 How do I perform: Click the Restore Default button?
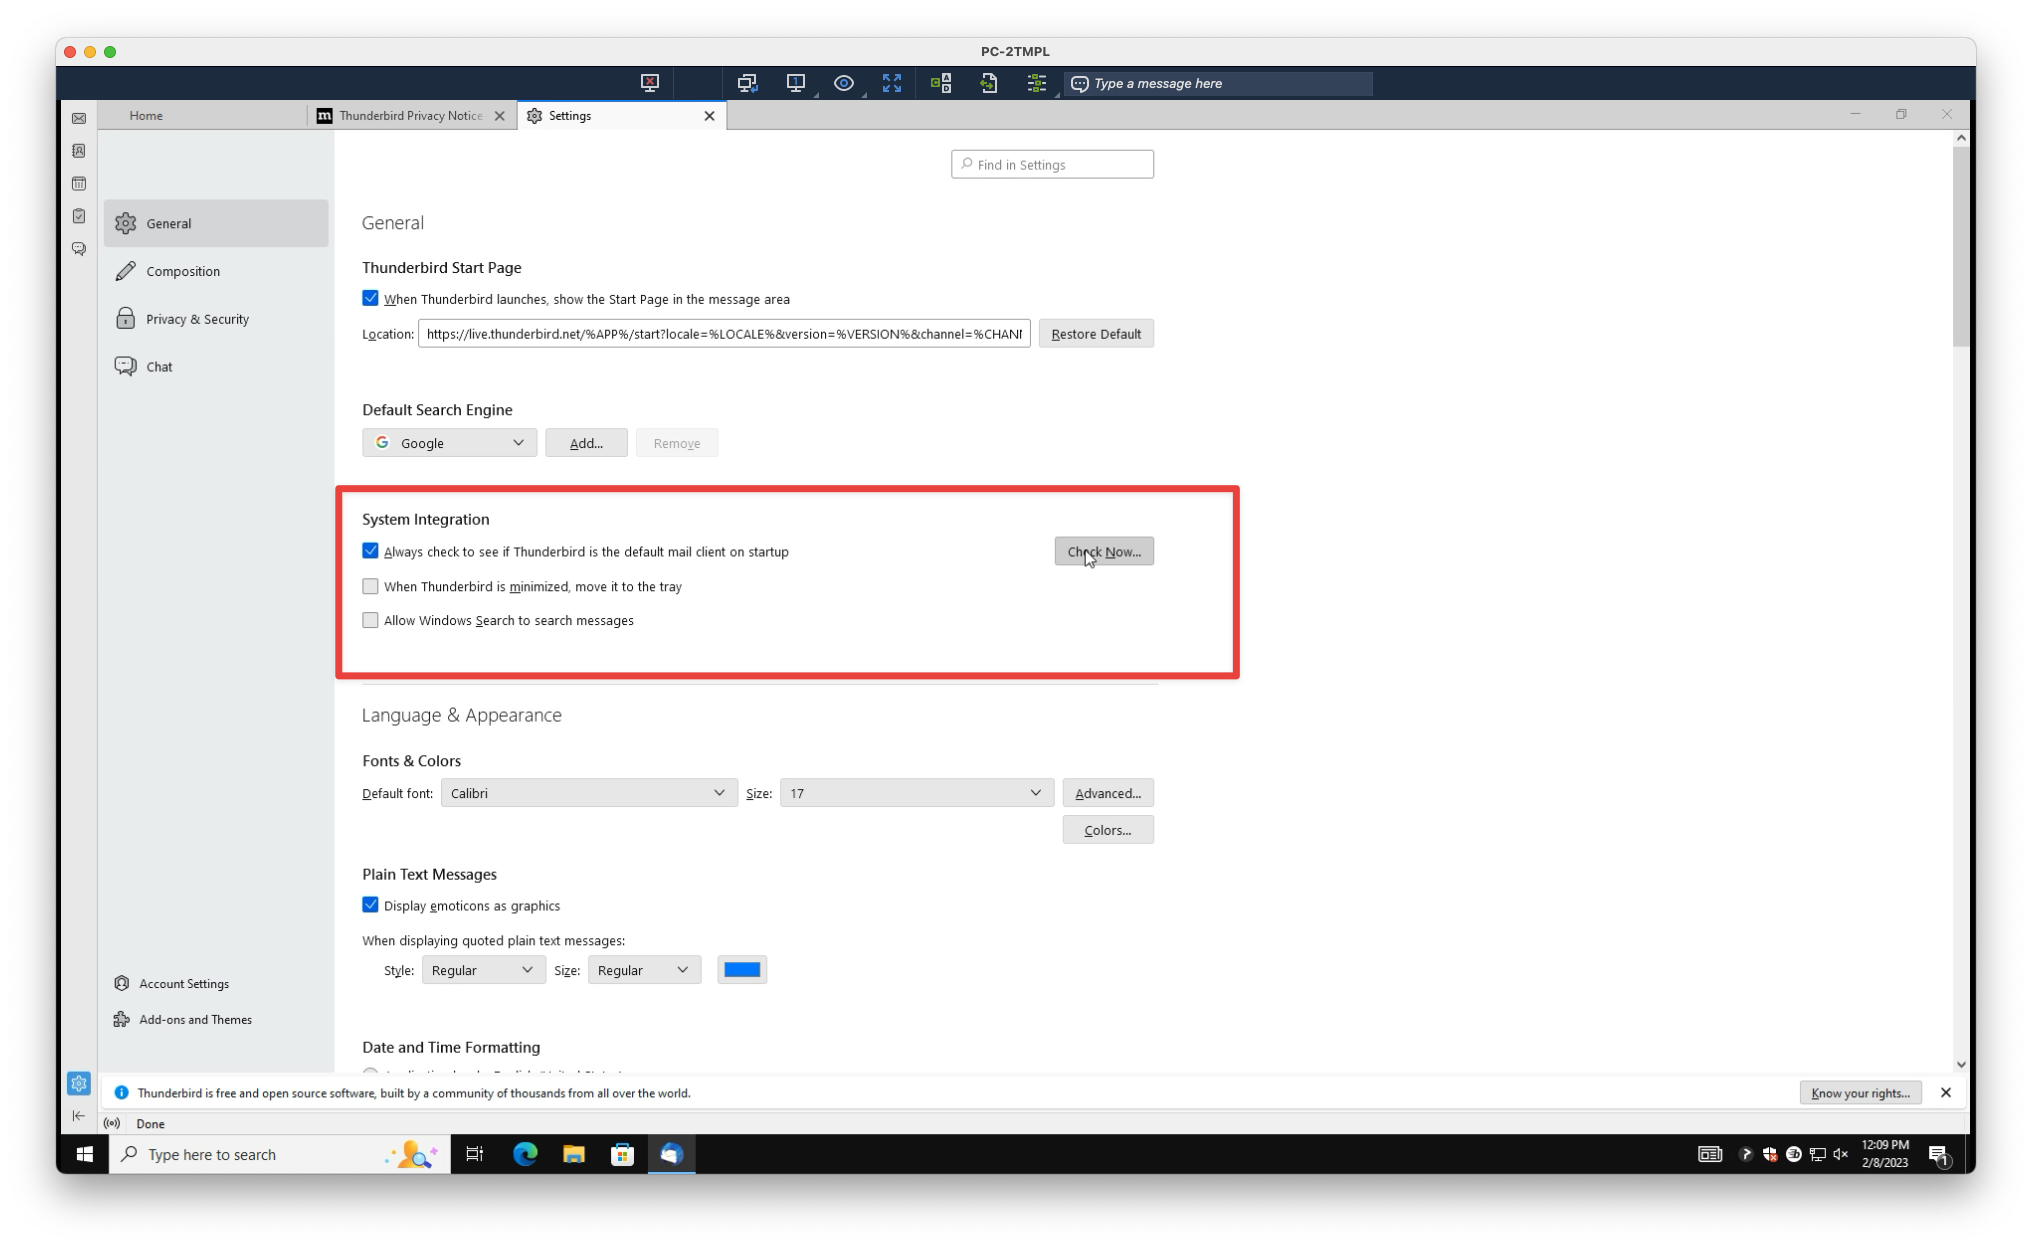(1096, 334)
